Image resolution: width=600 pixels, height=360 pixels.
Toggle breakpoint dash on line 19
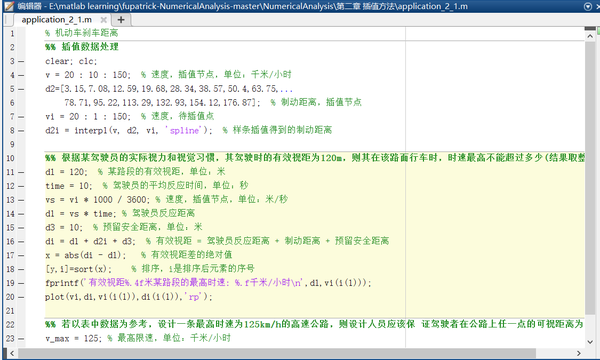(x=21, y=283)
